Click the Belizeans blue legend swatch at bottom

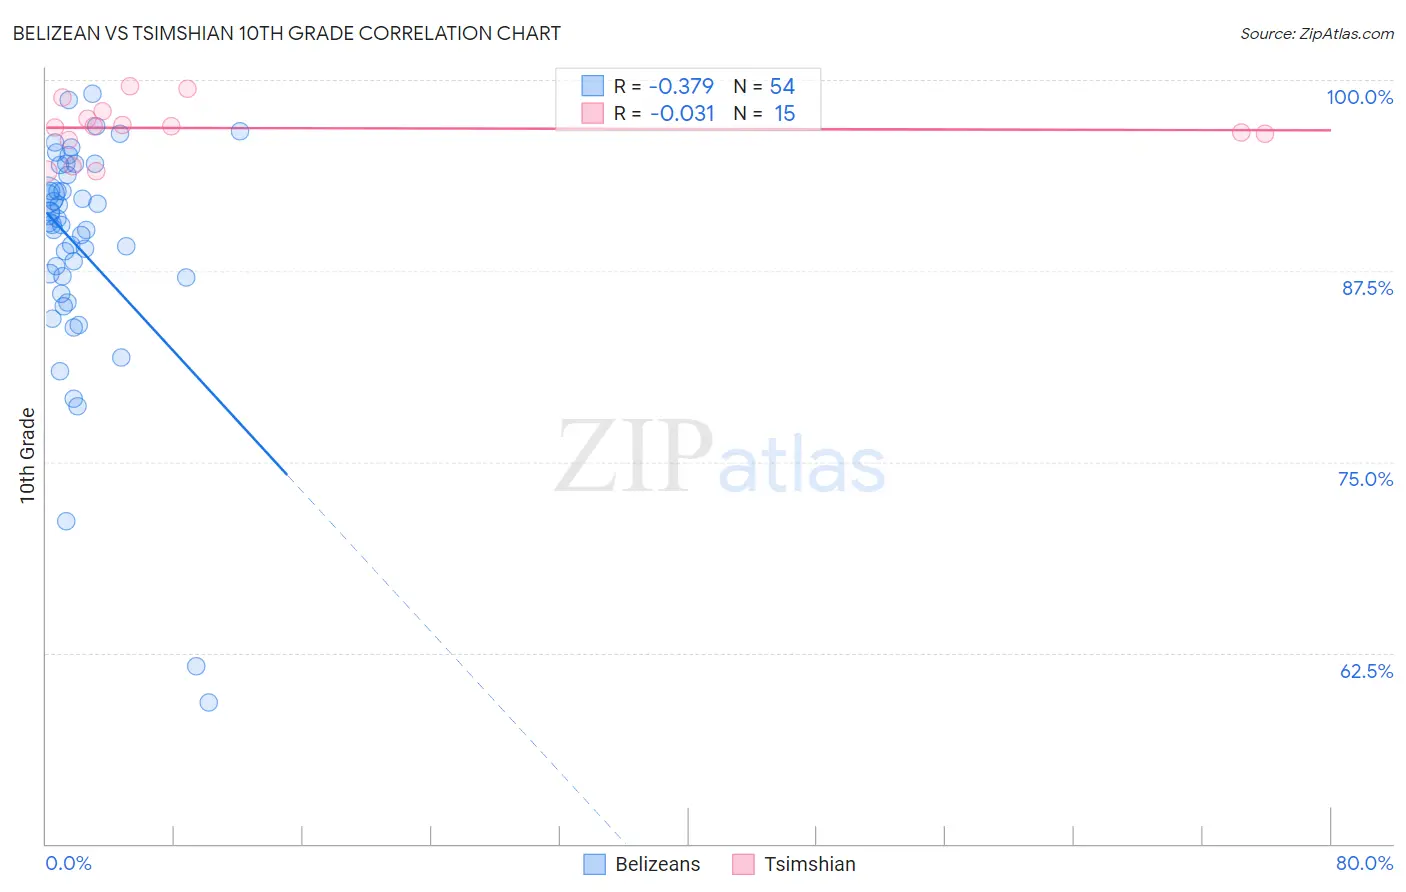(594, 864)
